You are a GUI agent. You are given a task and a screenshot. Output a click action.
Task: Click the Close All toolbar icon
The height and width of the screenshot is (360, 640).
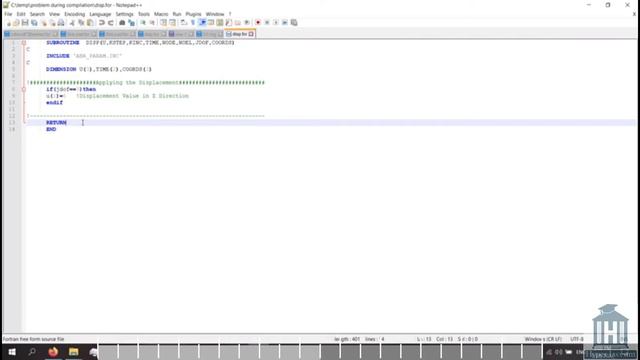click(x=52, y=23)
